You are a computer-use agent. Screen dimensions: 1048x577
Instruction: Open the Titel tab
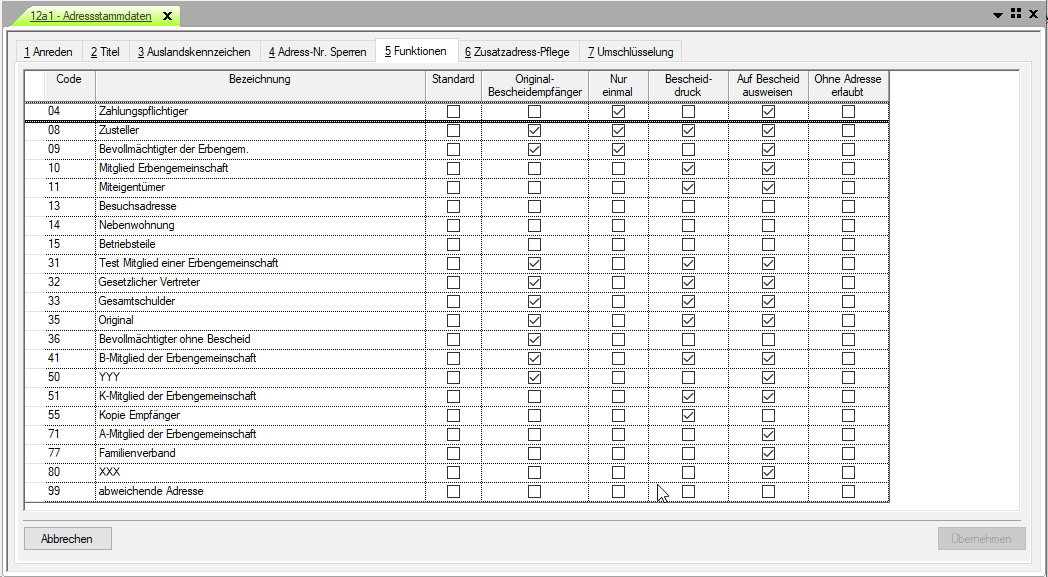point(105,52)
